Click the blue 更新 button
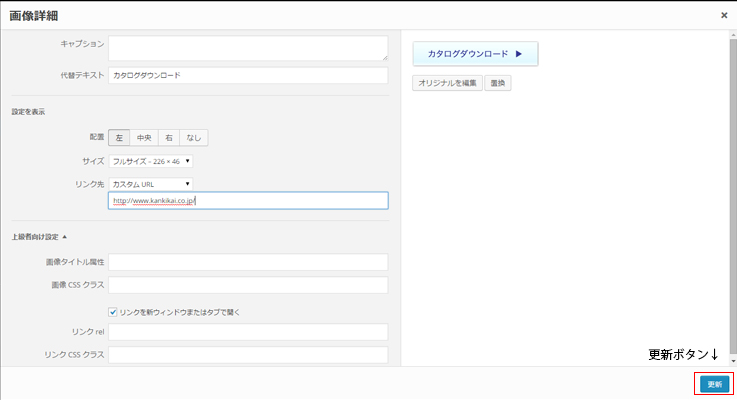 coord(714,384)
